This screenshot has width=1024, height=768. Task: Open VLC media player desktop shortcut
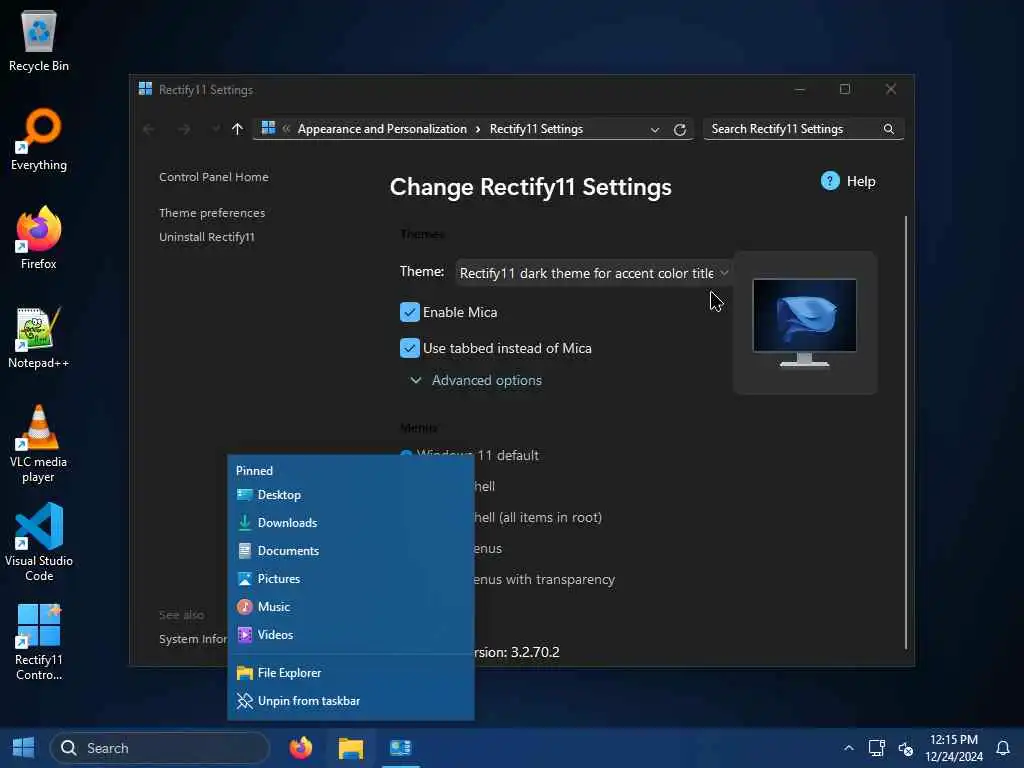tap(39, 444)
